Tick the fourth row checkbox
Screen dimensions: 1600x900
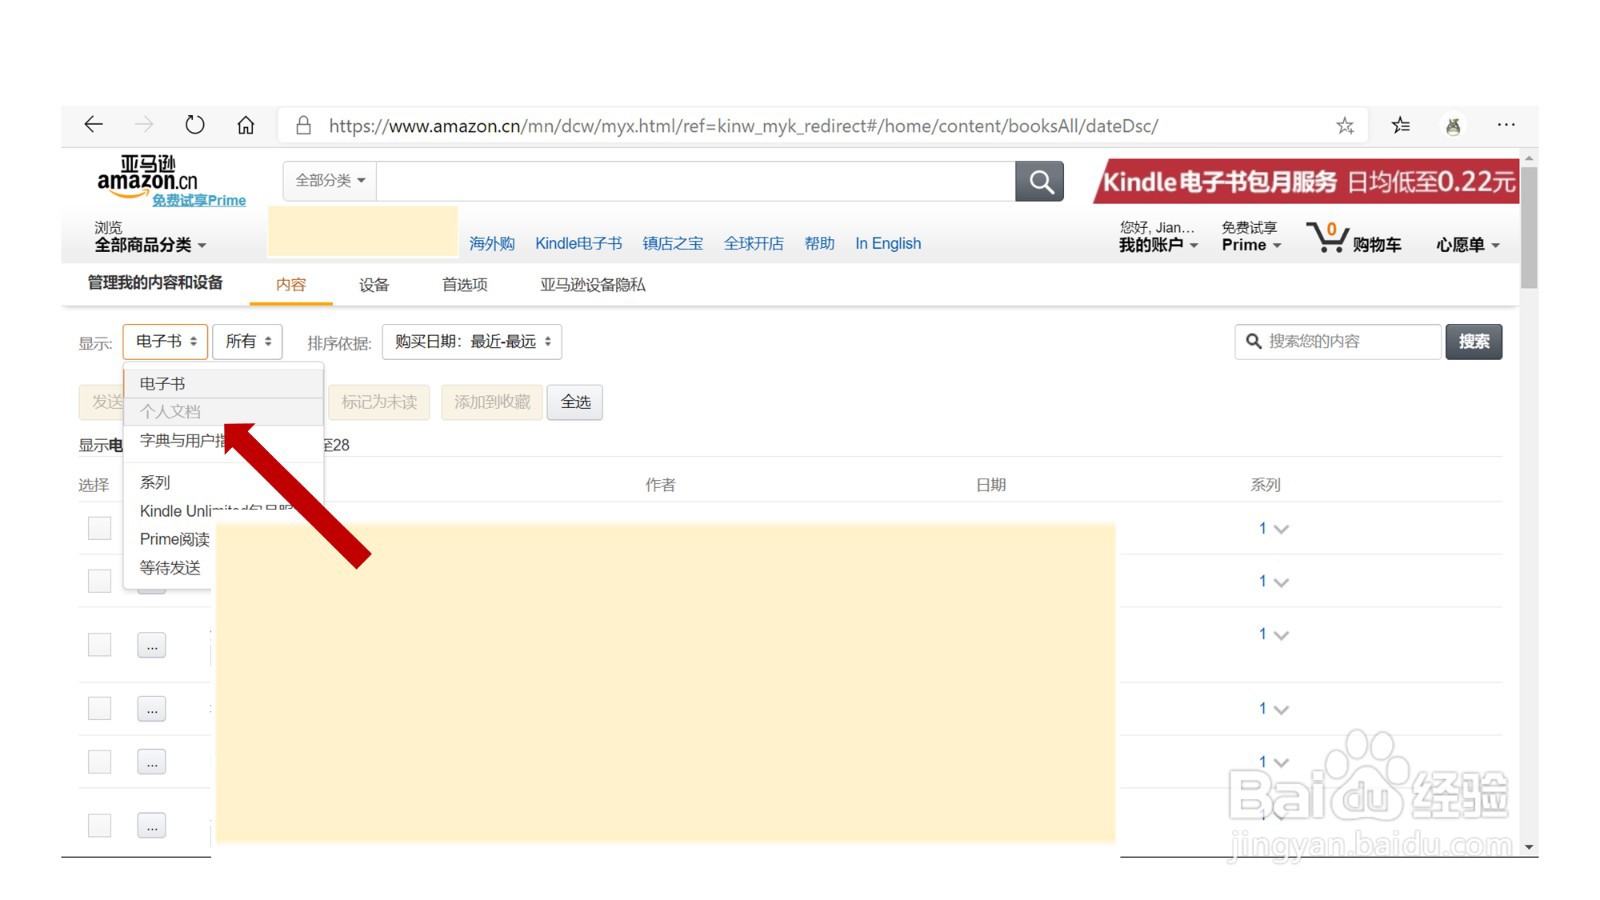point(99,709)
